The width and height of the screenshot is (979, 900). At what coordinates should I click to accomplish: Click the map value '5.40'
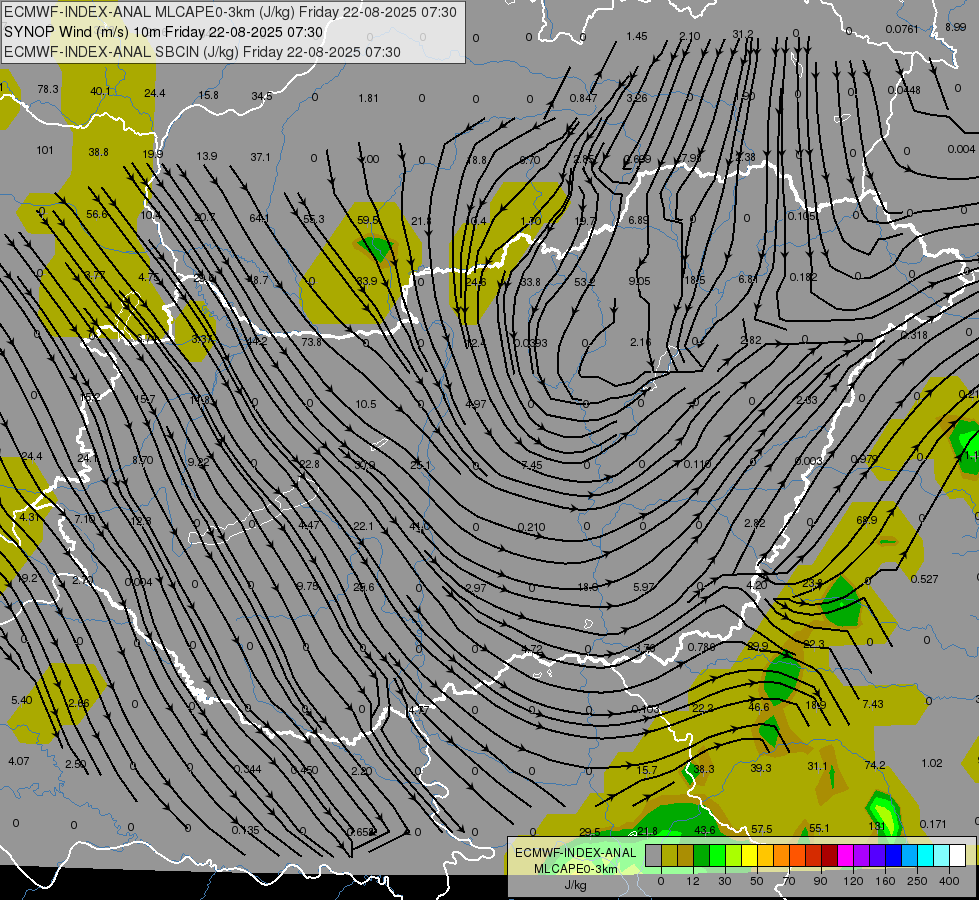pyautogui.click(x=21, y=700)
